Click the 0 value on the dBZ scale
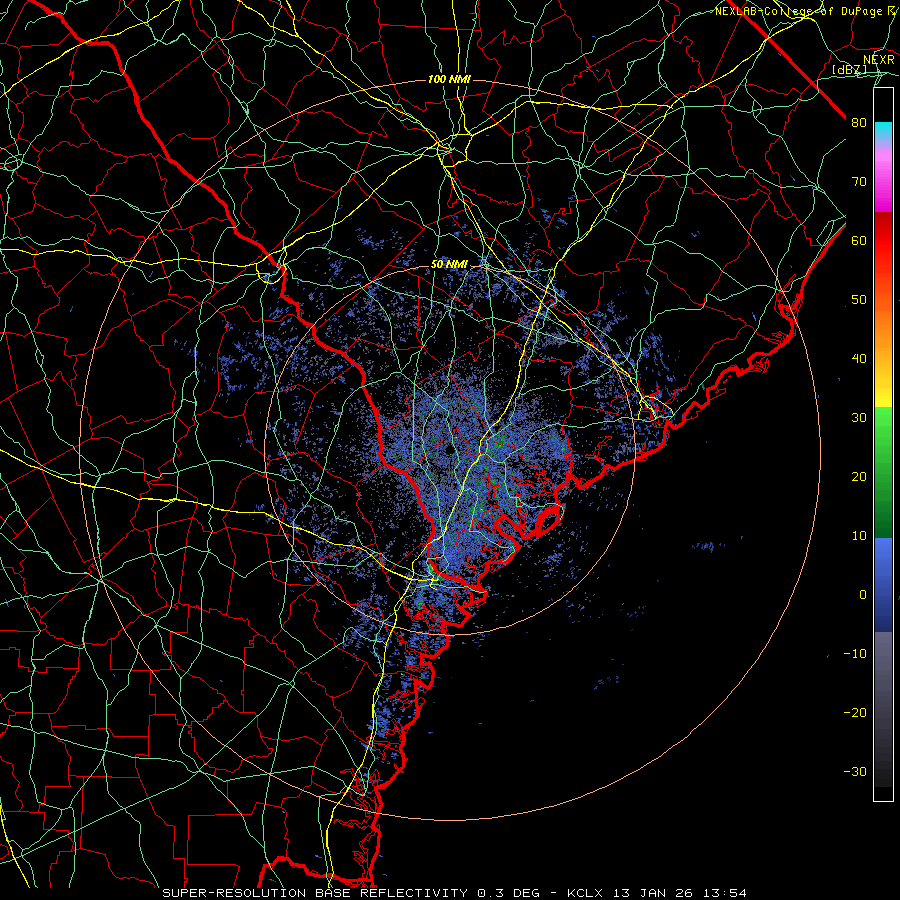This screenshot has height=900, width=900. tap(863, 595)
